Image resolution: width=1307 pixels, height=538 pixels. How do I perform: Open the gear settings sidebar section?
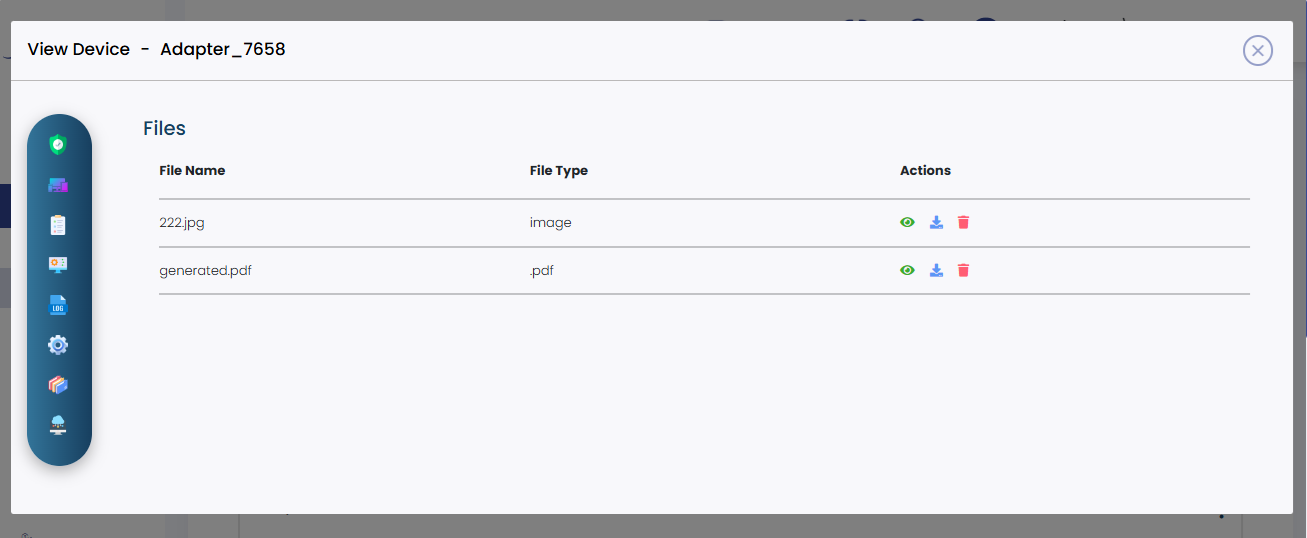click(58, 345)
